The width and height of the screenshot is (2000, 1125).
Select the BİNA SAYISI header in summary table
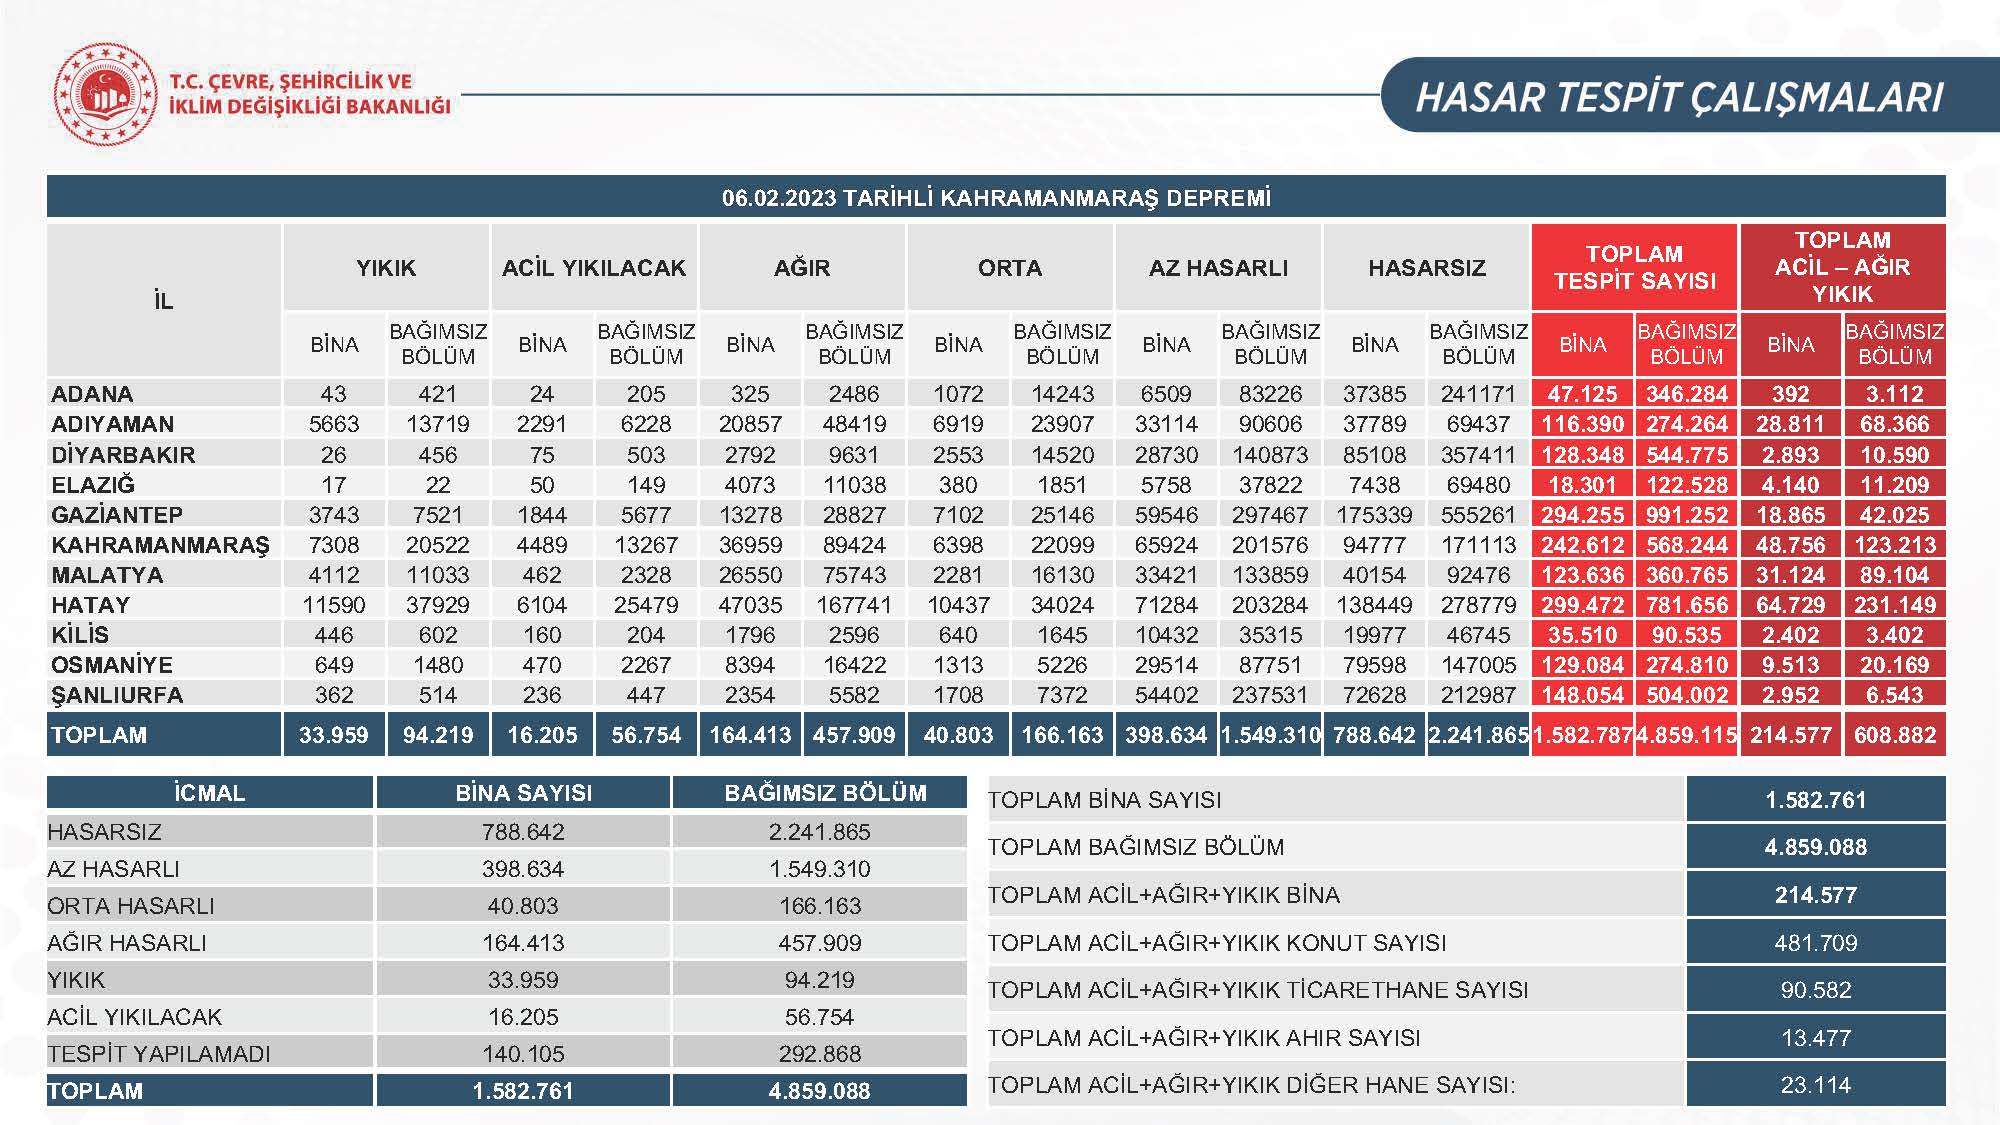[x=523, y=793]
